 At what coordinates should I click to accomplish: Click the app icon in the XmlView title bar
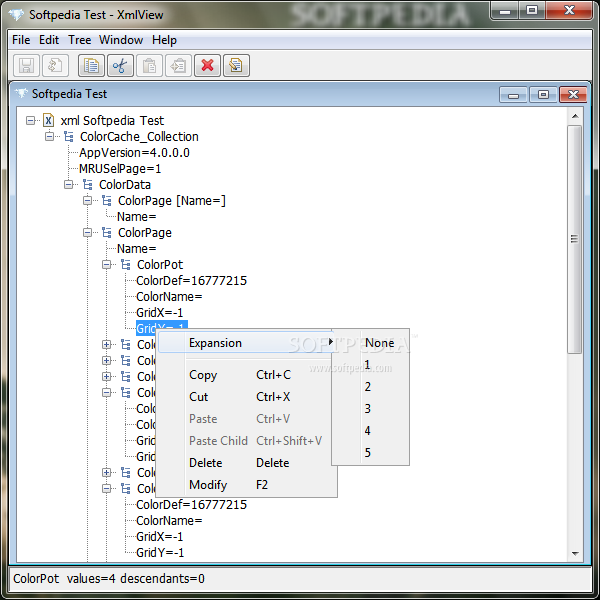pos(16,15)
